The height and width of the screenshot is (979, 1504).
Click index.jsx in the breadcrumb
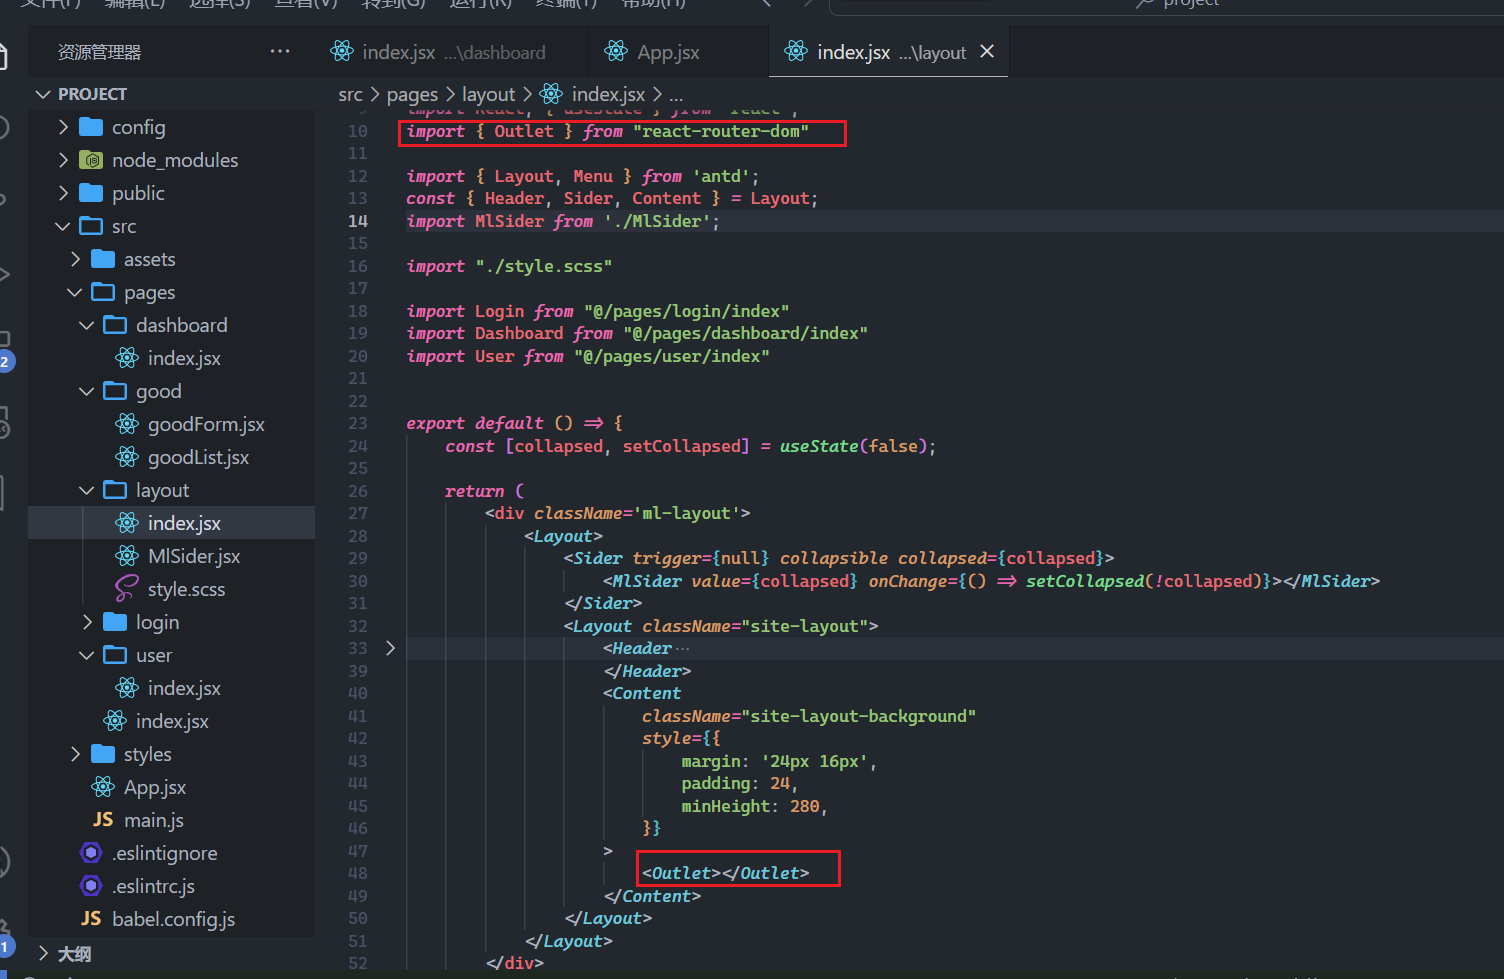click(x=608, y=94)
